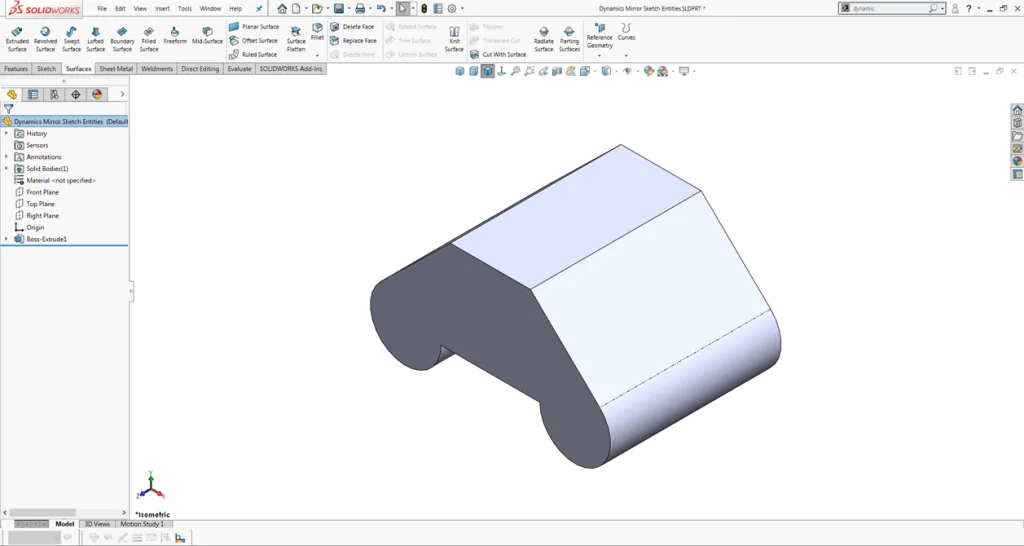Screen dimensions: 1024x546
Task: Click the Ruled Surface command
Action: coord(253,54)
